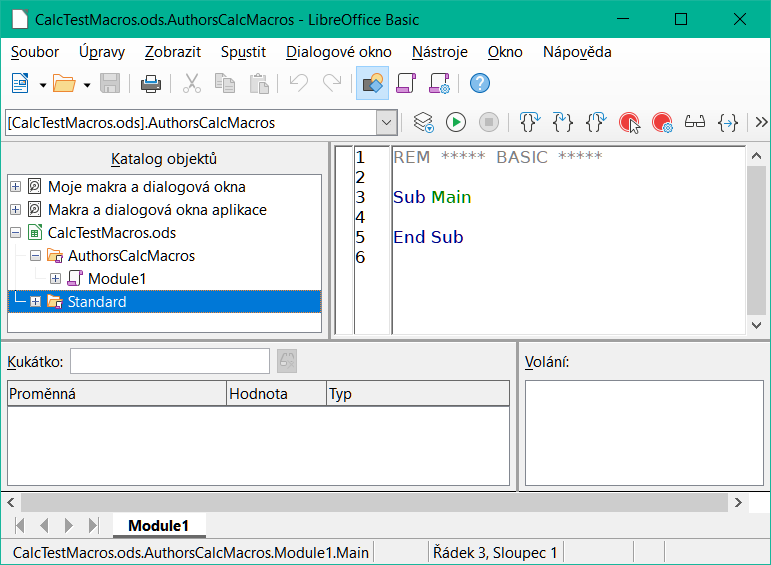Image resolution: width=771 pixels, height=565 pixels.
Task: Go to the last module tab
Action: click(x=93, y=526)
